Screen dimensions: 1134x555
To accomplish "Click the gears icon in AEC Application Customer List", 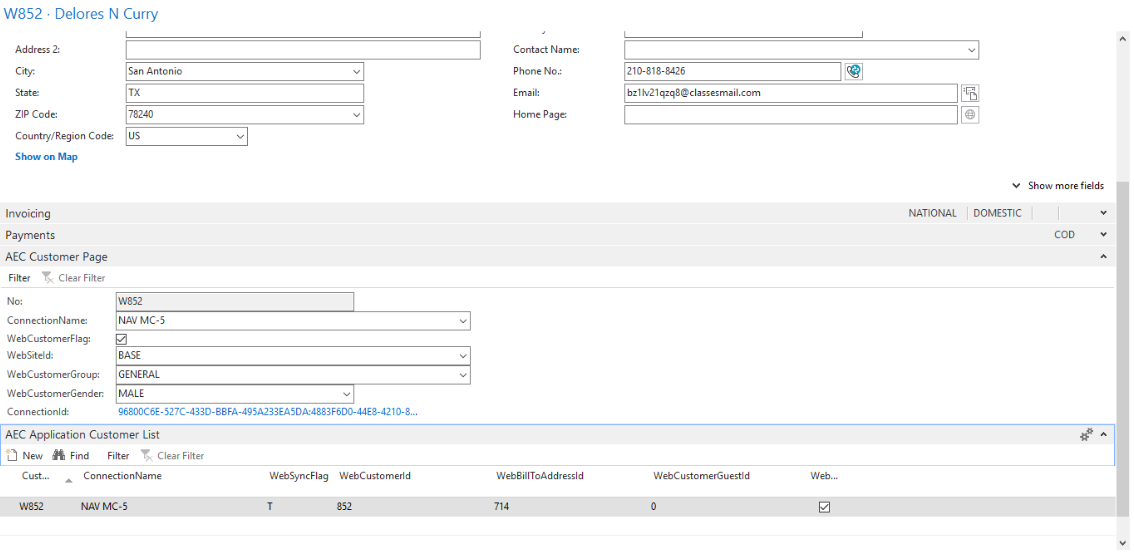I will 1086,435.
